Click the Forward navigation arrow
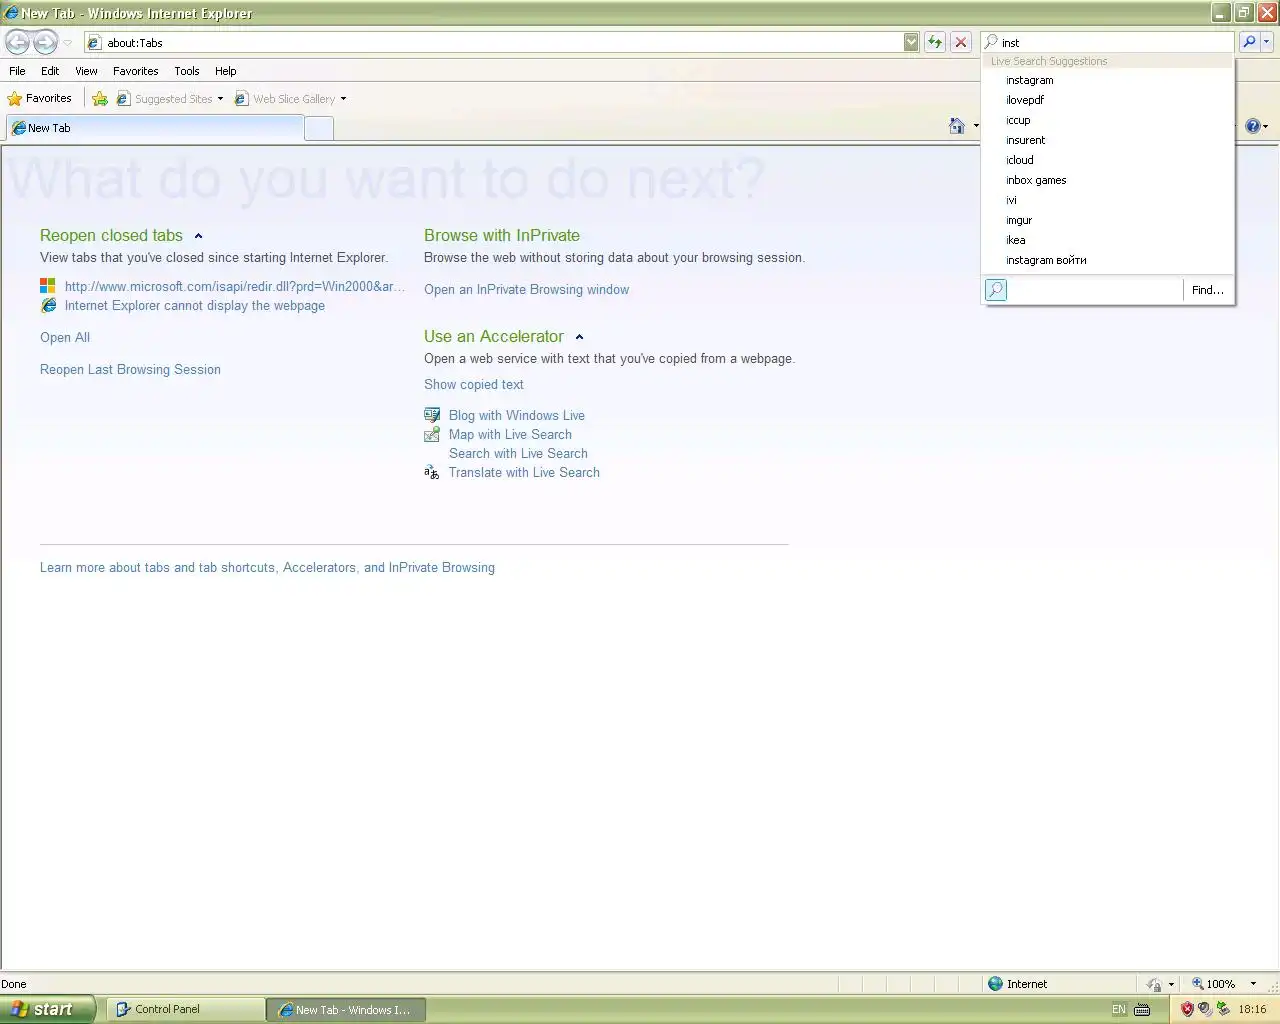 [46, 42]
